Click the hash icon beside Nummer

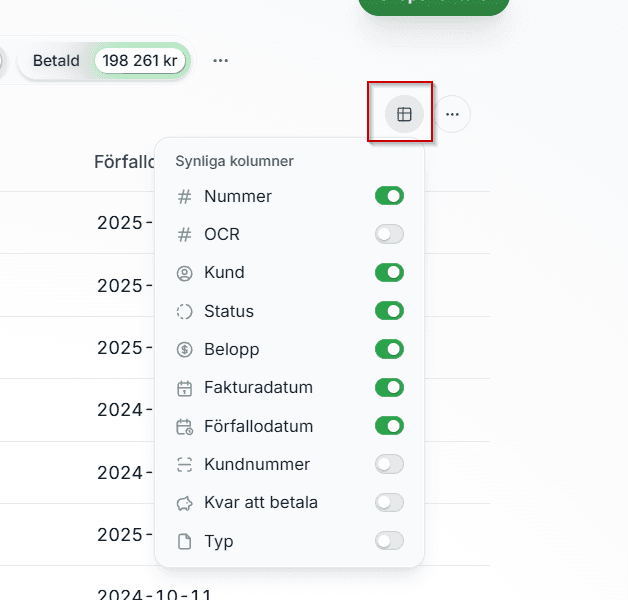click(184, 196)
